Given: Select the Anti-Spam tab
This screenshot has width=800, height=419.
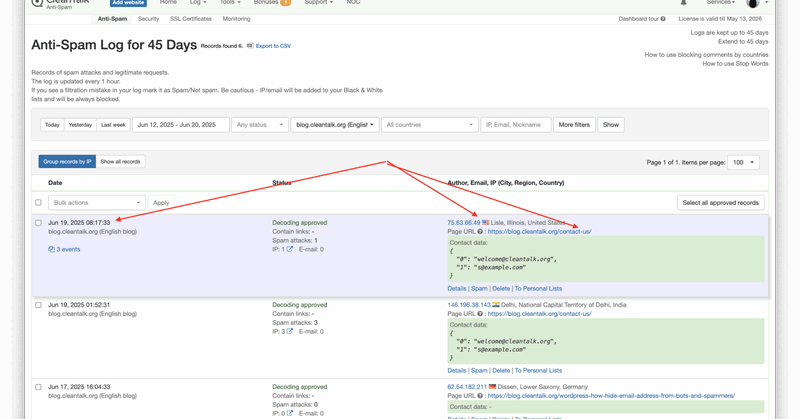Looking at the screenshot, I should [x=112, y=19].
